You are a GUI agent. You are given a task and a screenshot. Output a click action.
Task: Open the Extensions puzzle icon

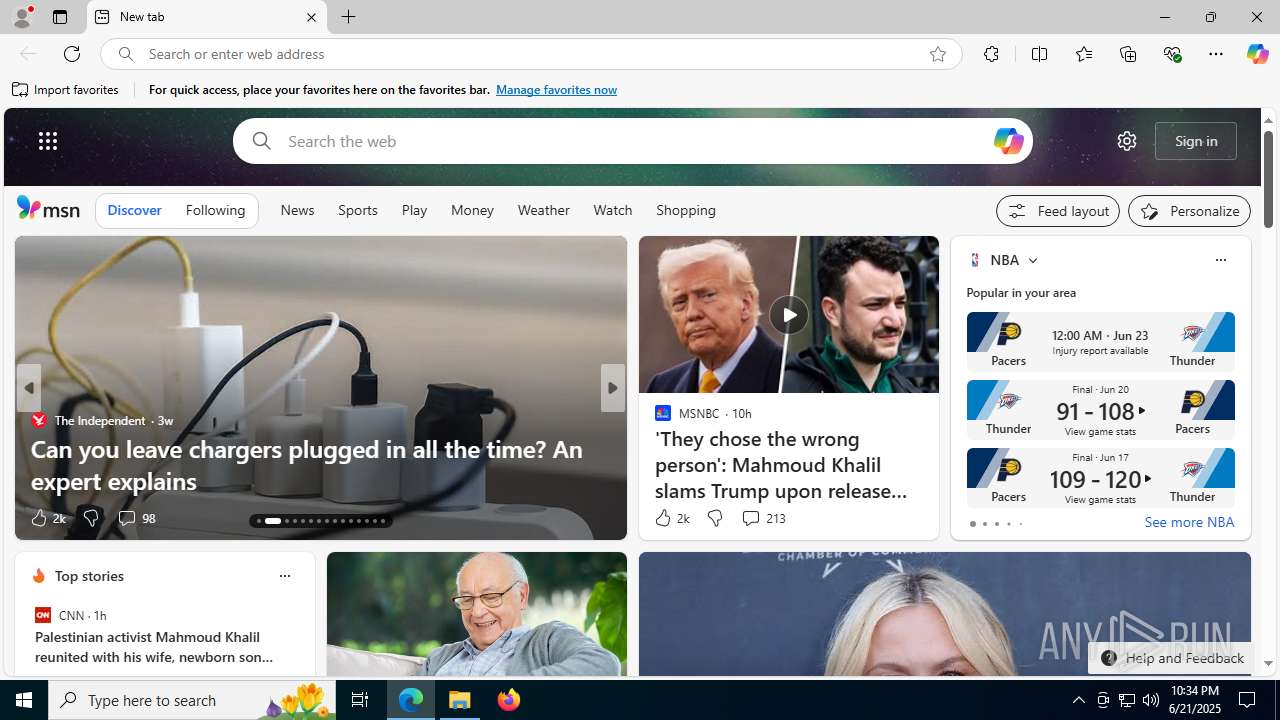(991, 54)
